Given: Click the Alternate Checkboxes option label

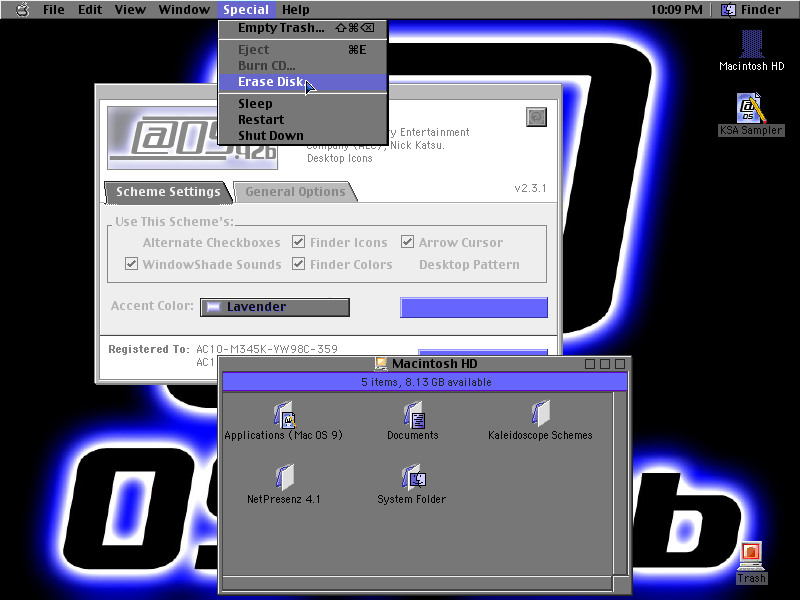Looking at the screenshot, I should [212, 242].
